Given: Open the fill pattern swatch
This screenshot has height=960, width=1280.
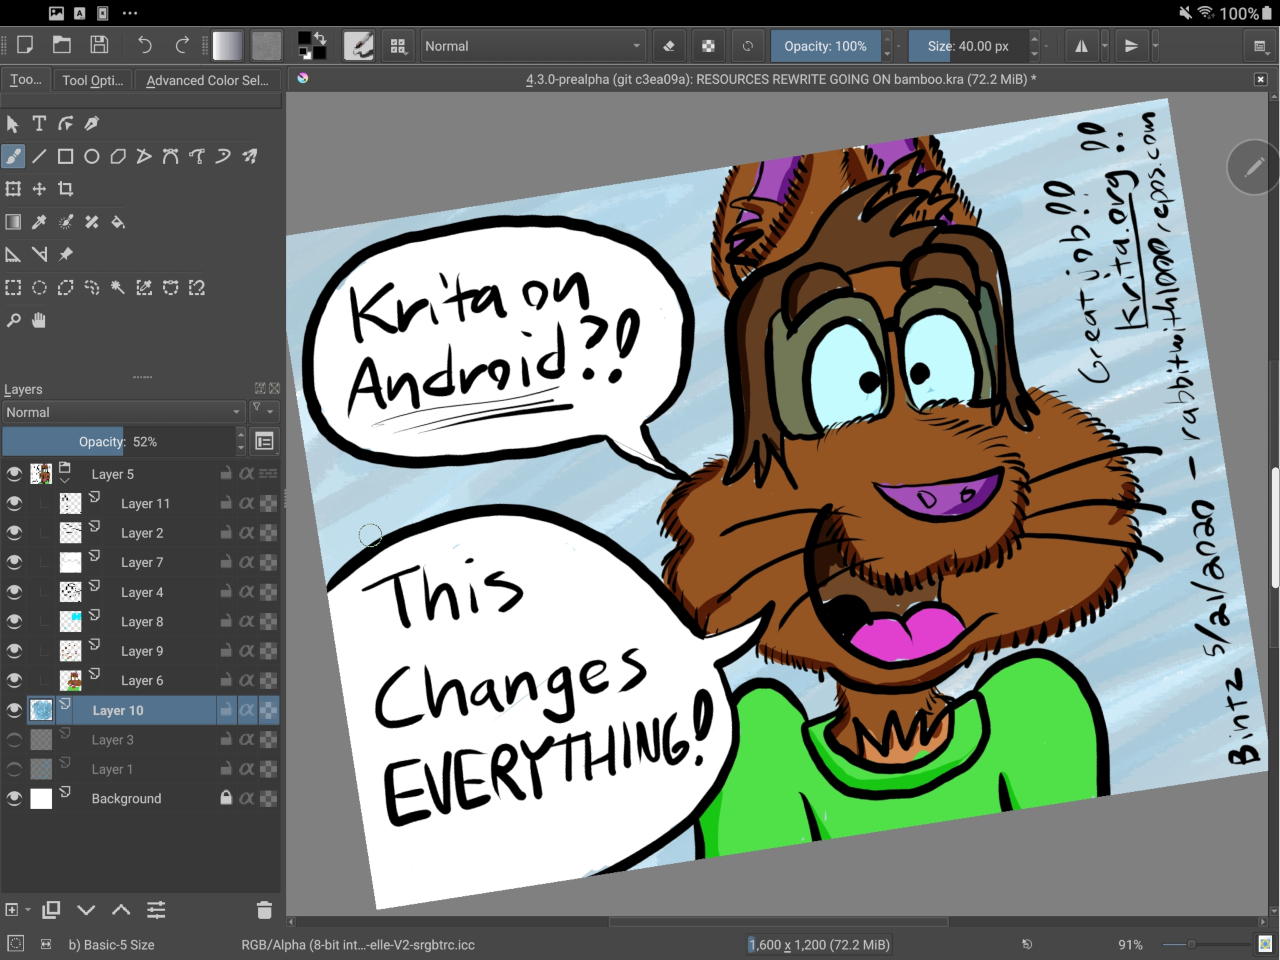Looking at the screenshot, I should 266,46.
